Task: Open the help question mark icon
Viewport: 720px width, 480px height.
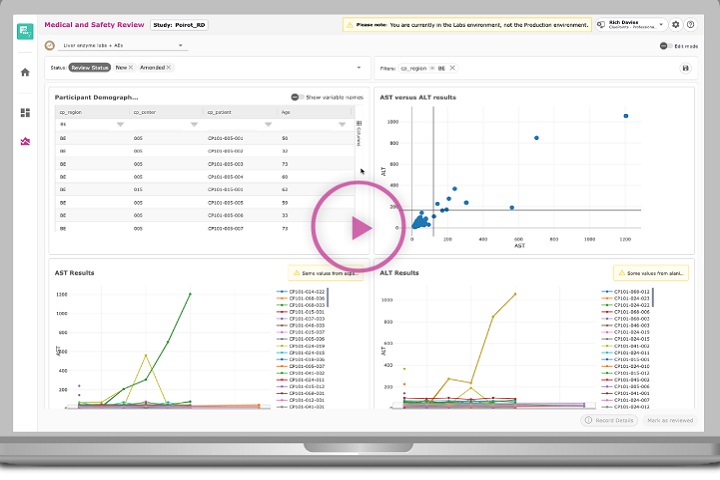Action: (690, 24)
